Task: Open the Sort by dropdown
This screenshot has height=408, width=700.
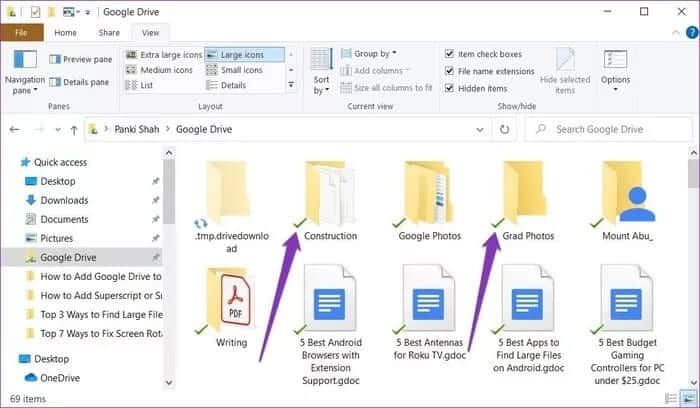Action: pos(321,72)
